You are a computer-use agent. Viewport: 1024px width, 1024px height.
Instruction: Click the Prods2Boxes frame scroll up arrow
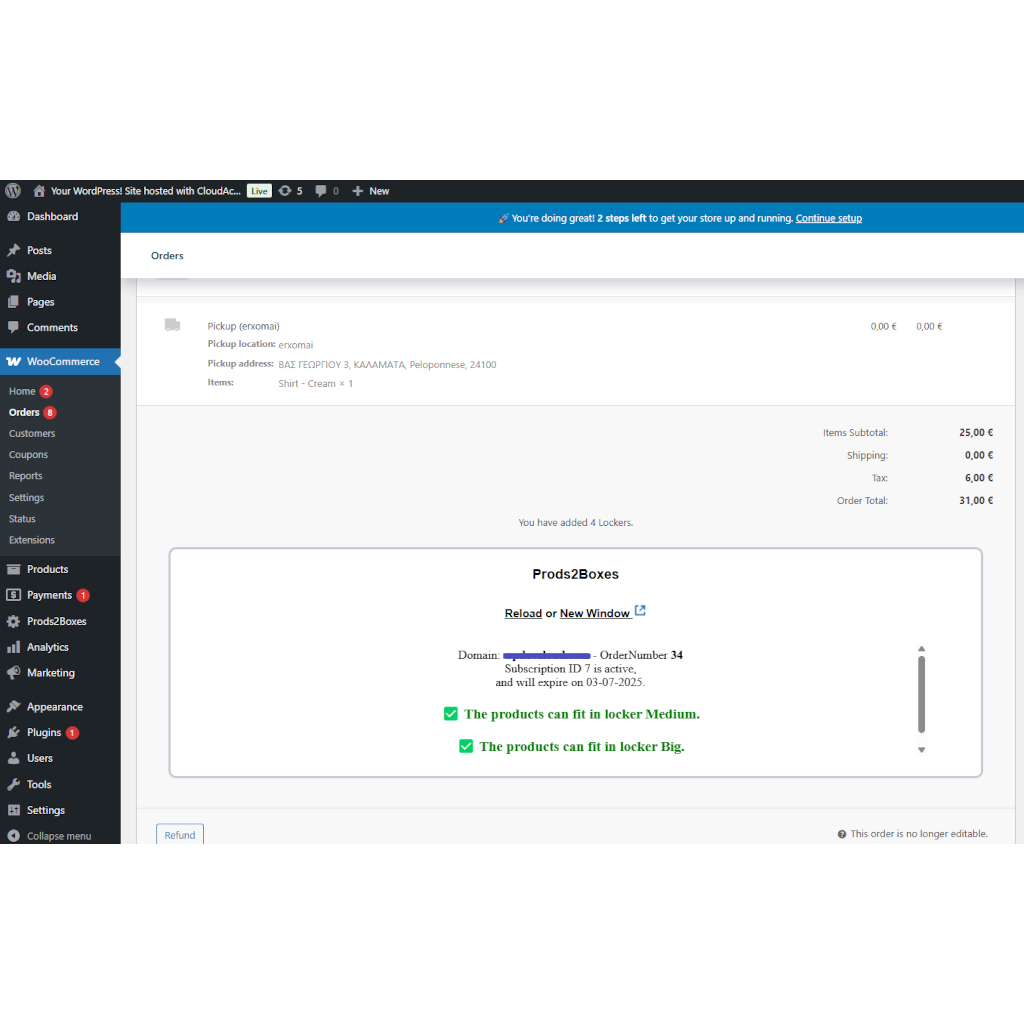pyautogui.click(x=921, y=648)
